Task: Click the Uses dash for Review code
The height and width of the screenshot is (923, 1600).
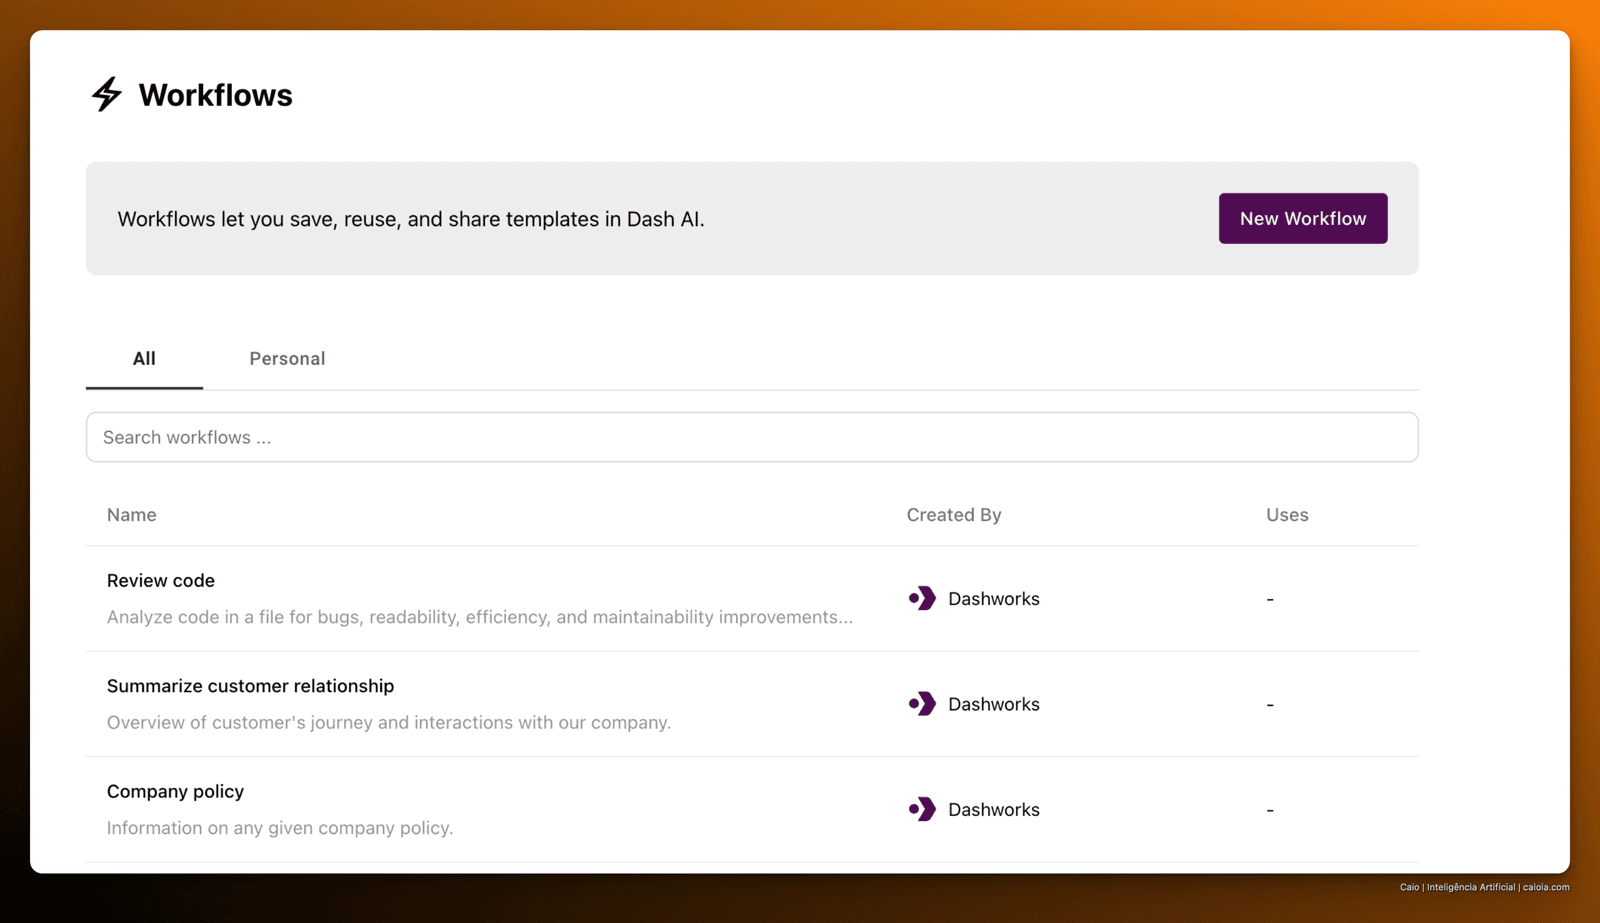Action: pos(1270,599)
